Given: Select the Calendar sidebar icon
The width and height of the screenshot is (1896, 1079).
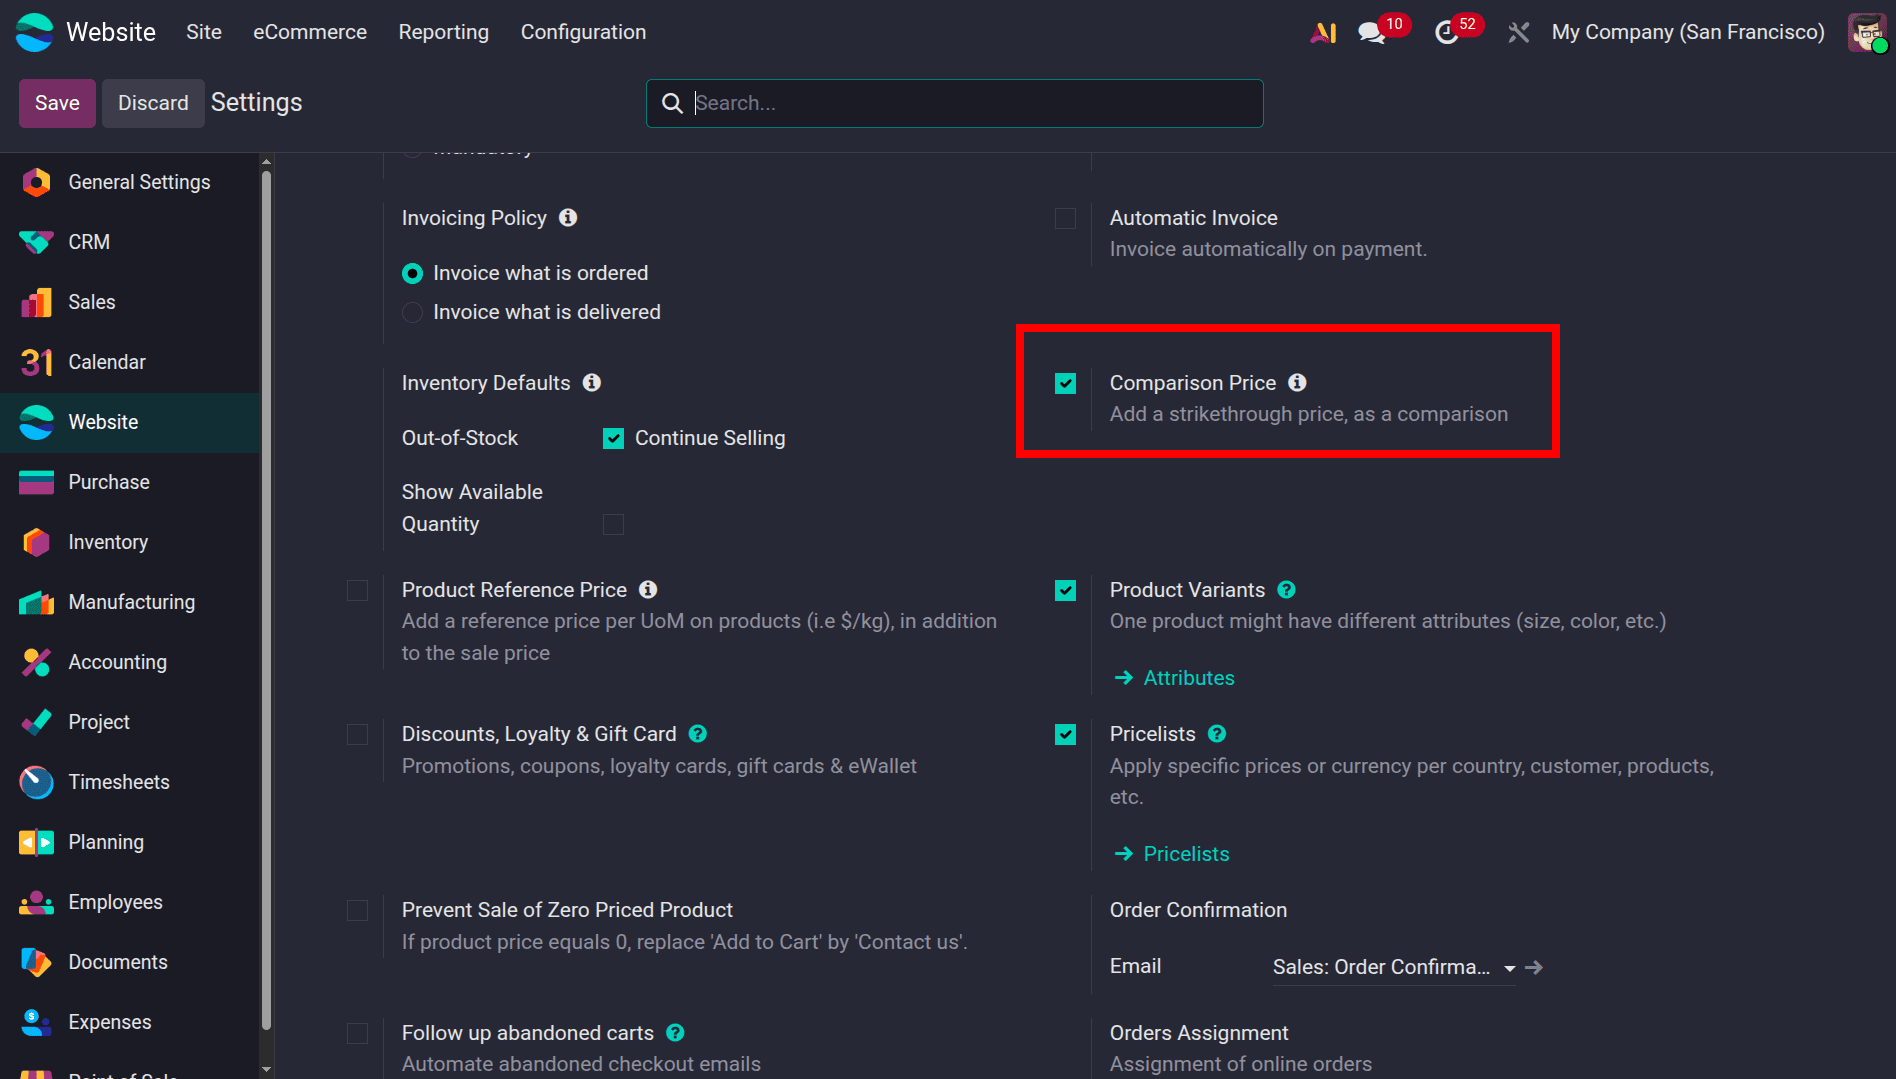Looking at the screenshot, I should point(36,362).
